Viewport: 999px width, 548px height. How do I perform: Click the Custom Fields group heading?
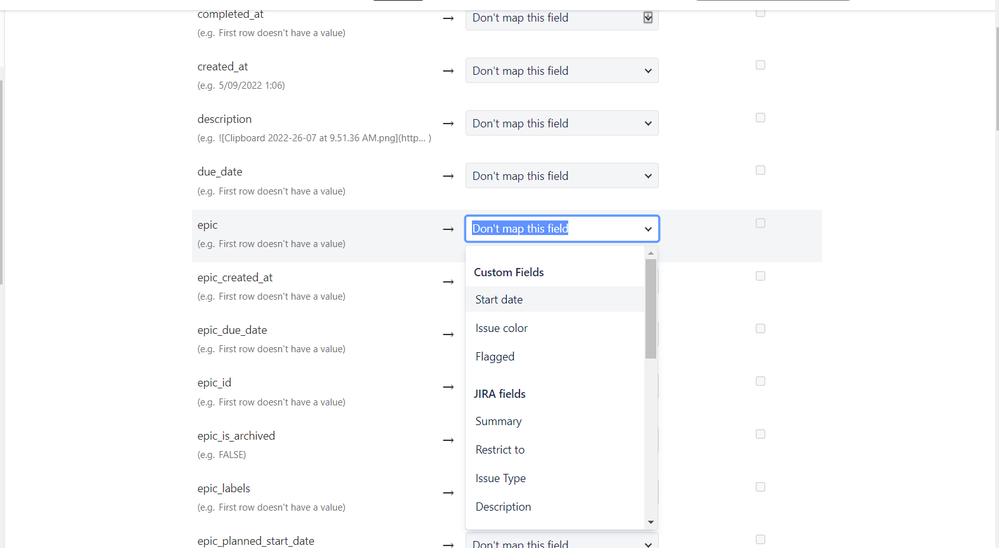click(508, 272)
